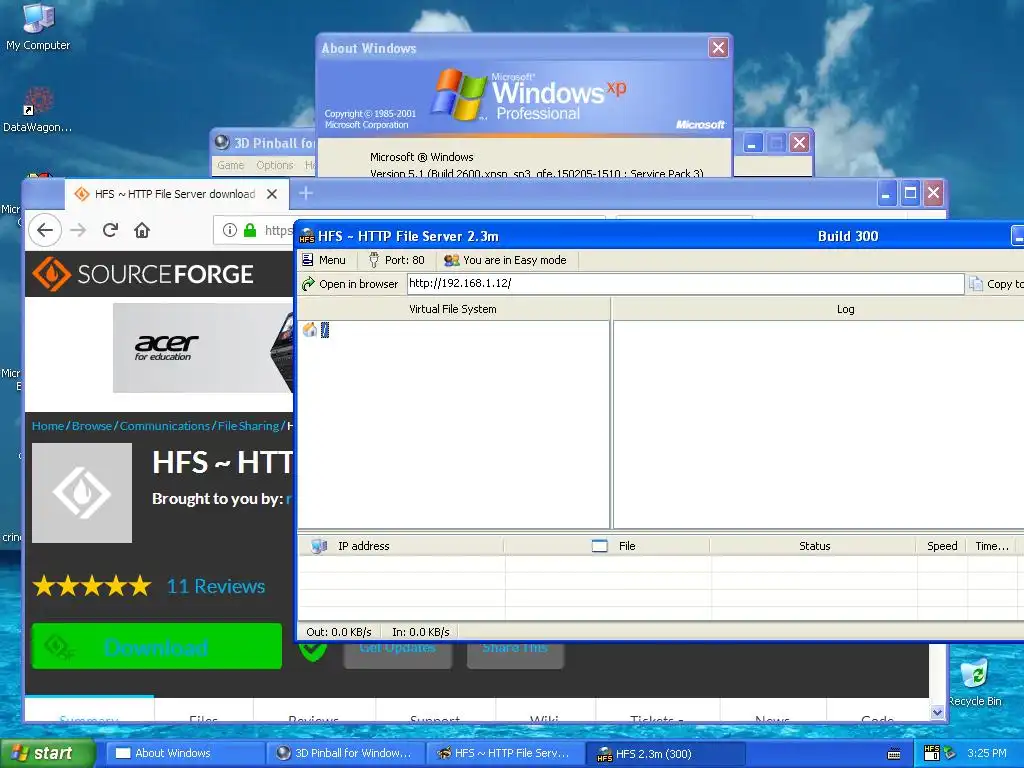Click the HFS title bar icon
1024x768 pixels.
pos(306,236)
